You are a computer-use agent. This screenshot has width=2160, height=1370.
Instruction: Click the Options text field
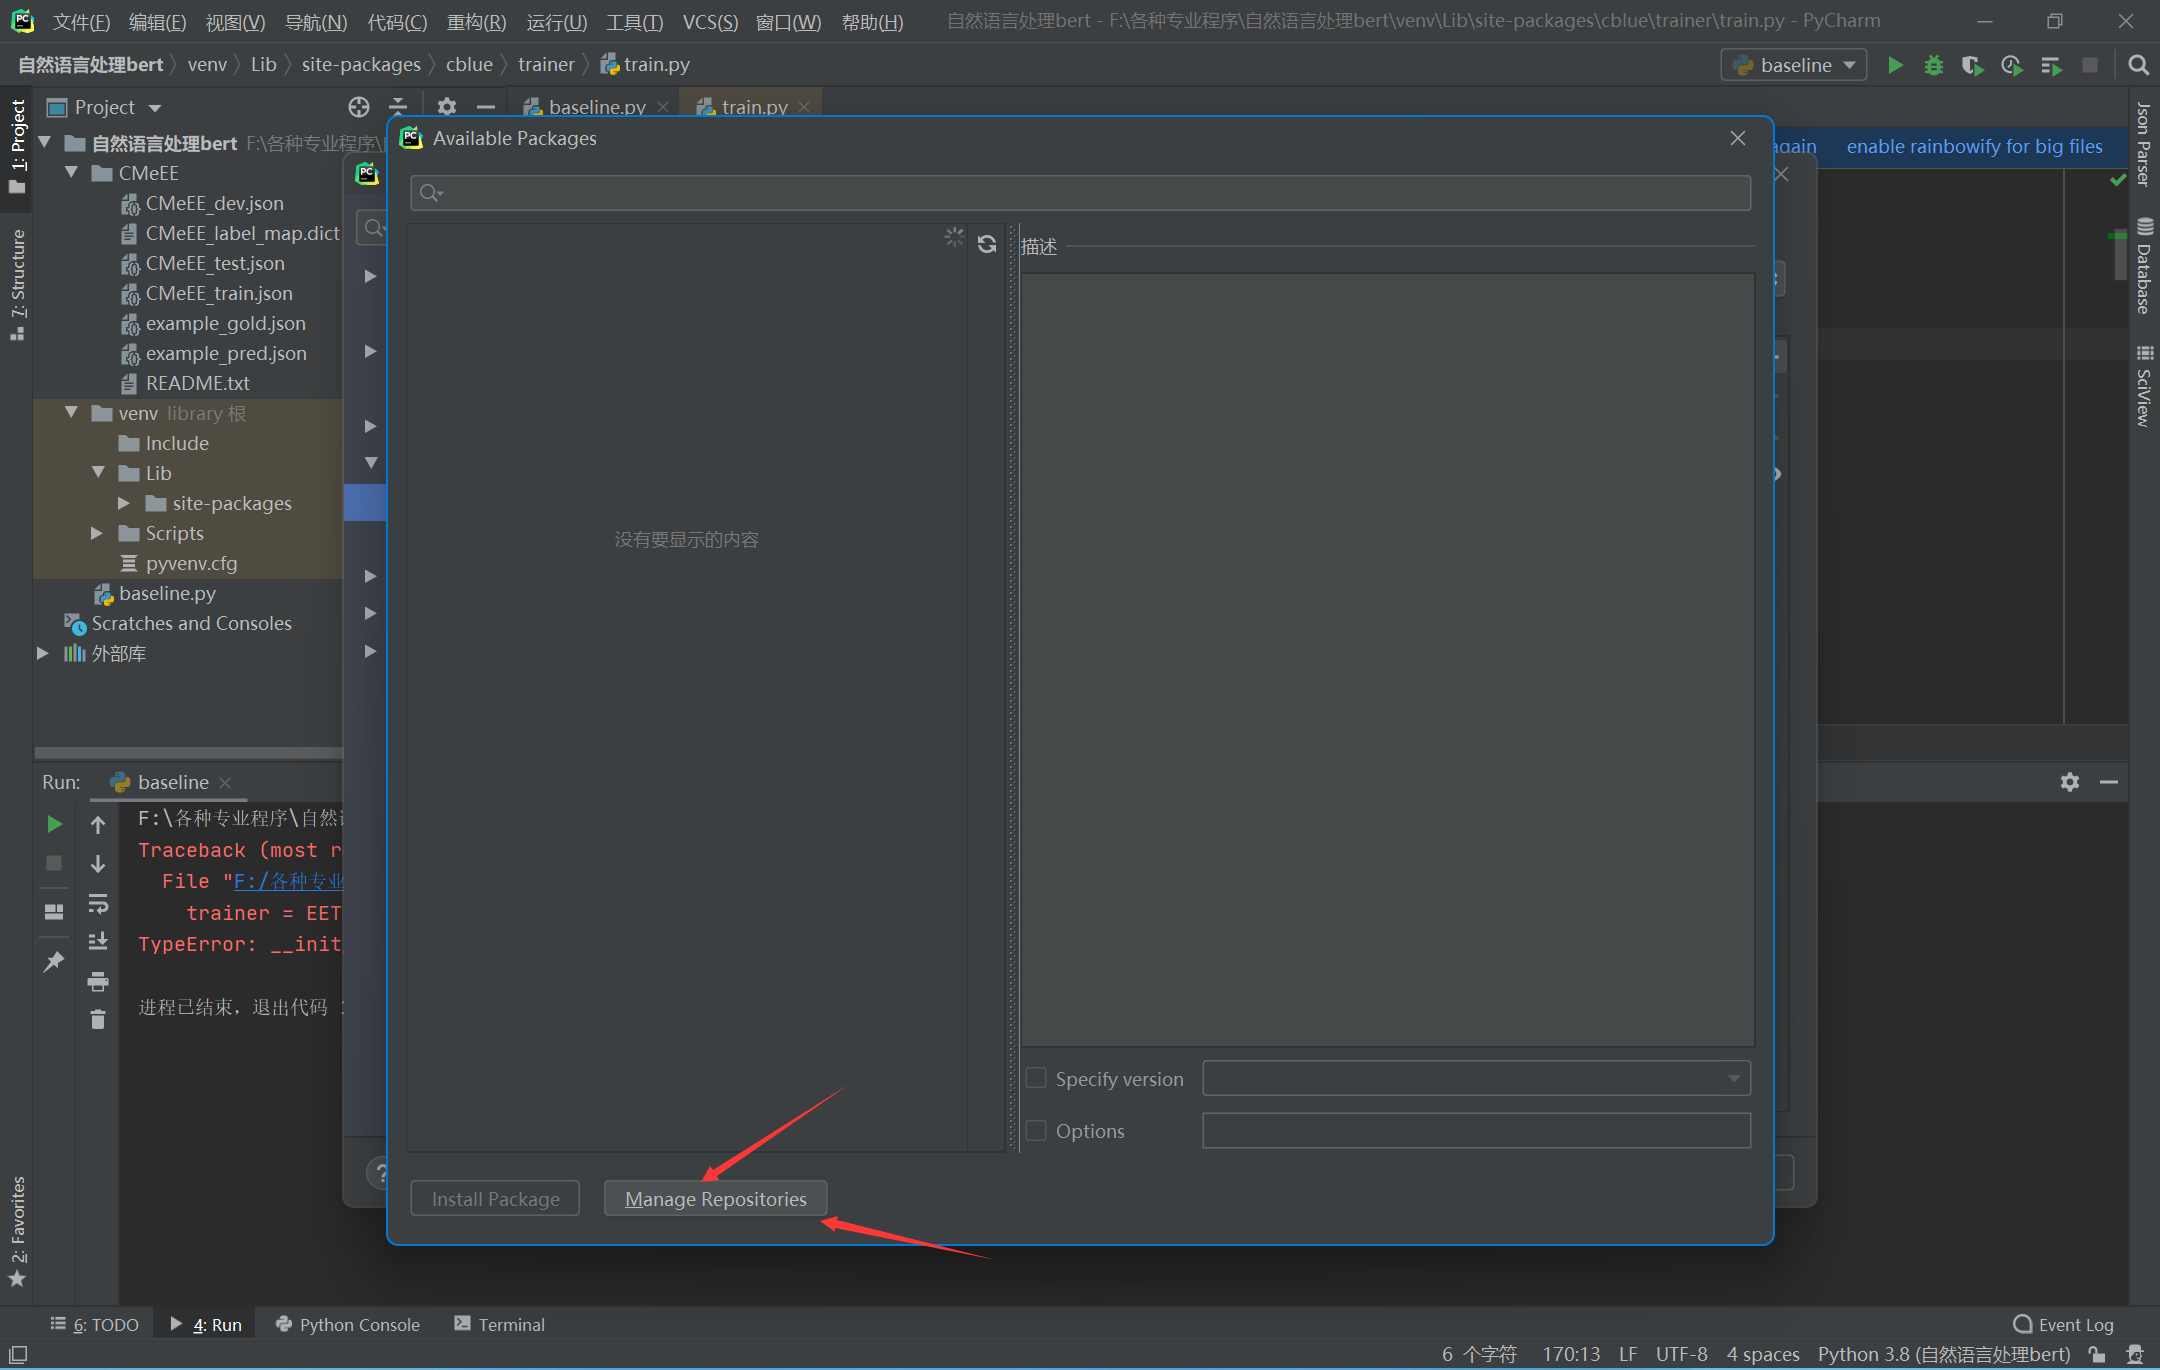(x=1476, y=1130)
